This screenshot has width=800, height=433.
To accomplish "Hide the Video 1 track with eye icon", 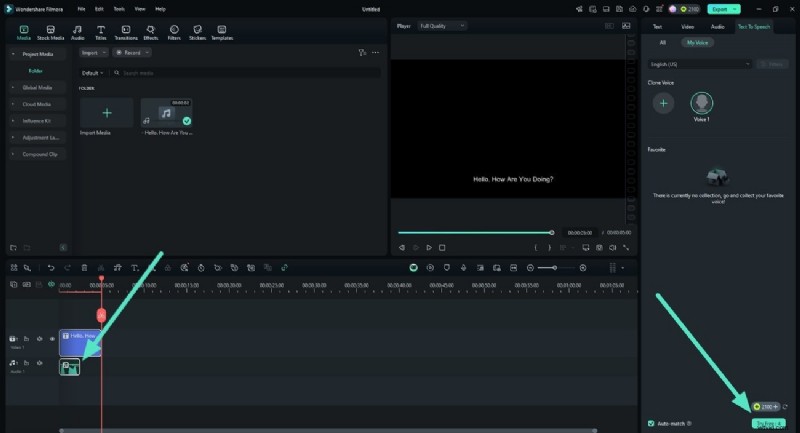I will pyautogui.click(x=52, y=339).
